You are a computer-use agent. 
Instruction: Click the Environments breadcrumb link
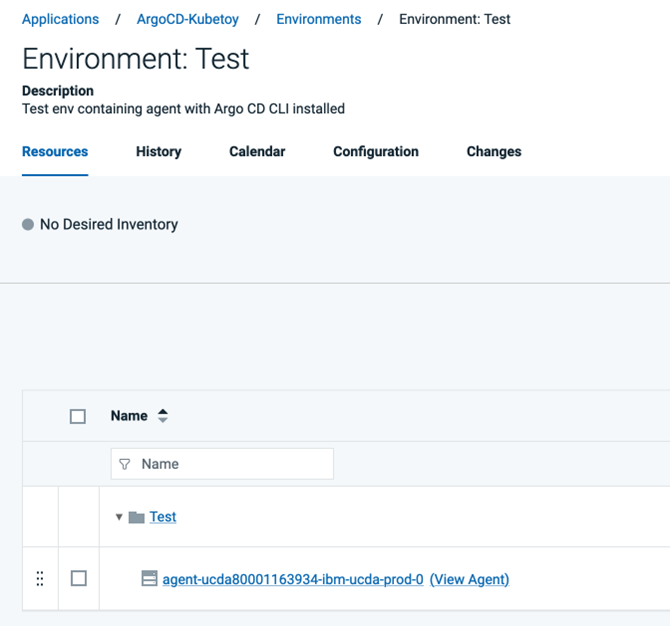point(319,19)
